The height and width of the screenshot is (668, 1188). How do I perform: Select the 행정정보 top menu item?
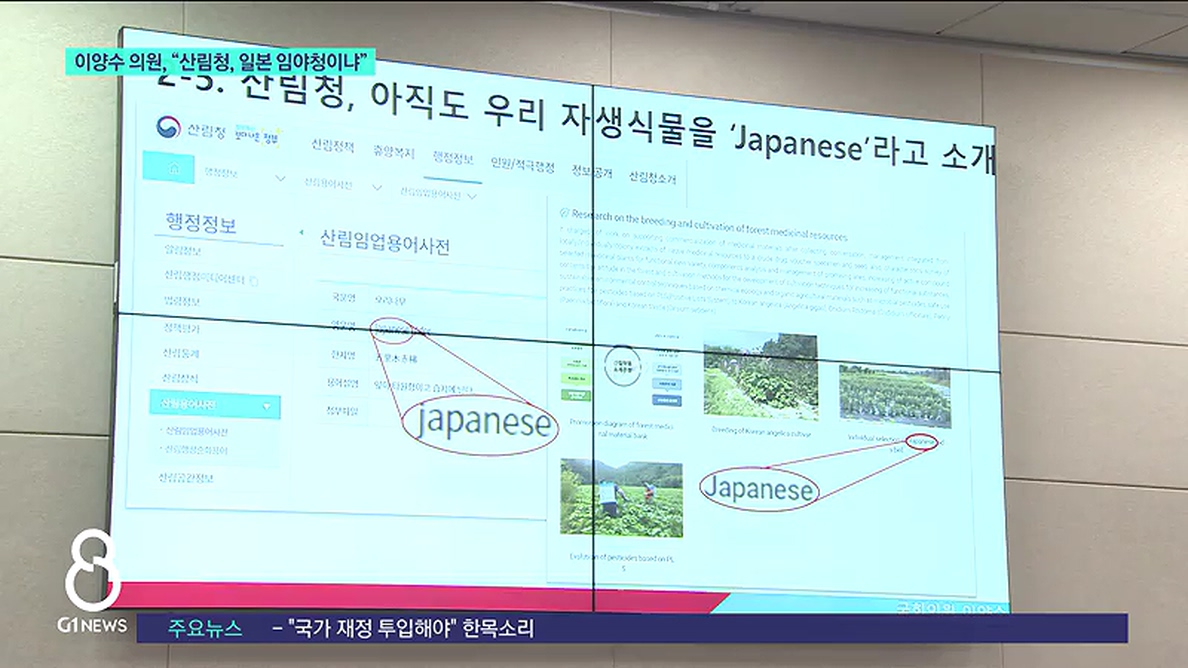(x=452, y=157)
